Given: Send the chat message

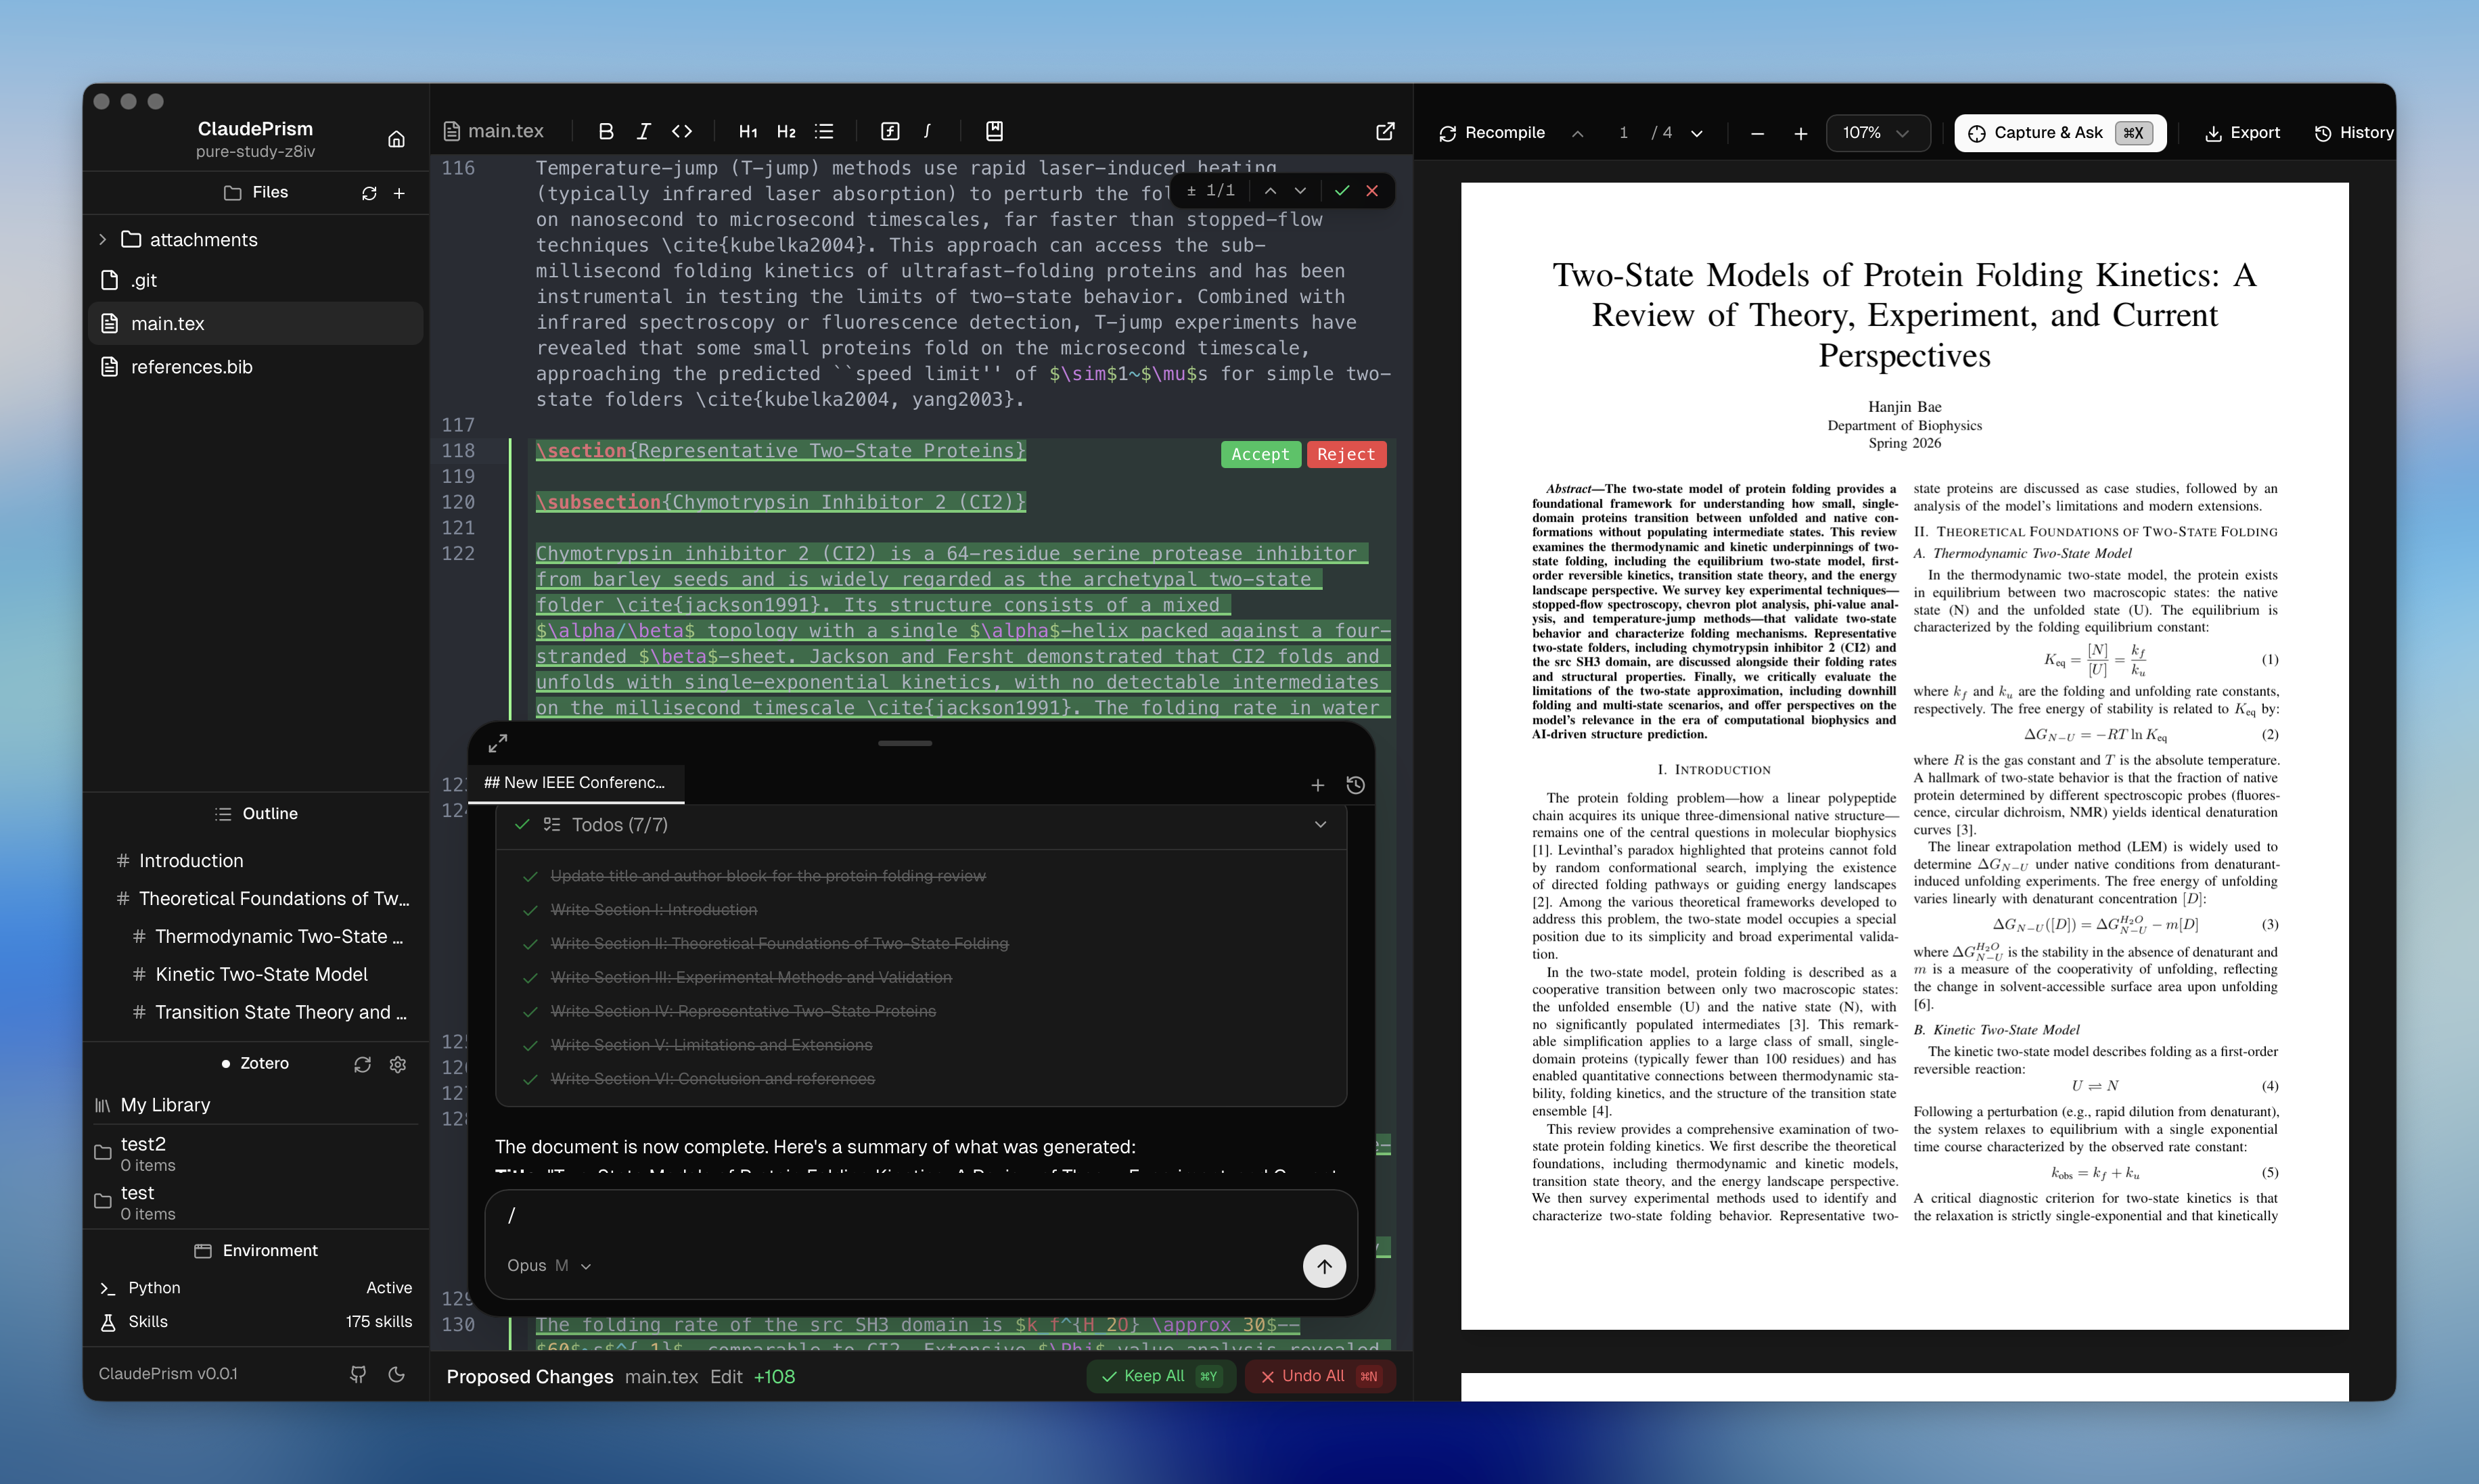Looking at the screenshot, I should click(1324, 1266).
